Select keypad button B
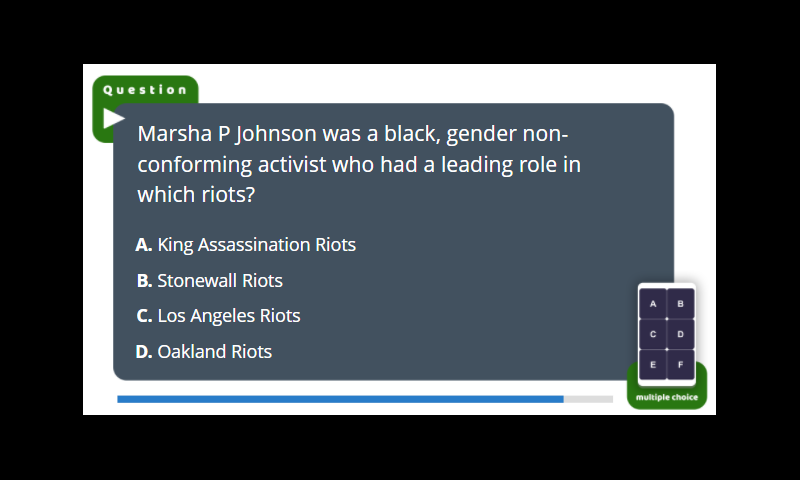The width and height of the screenshot is (800, 480). tap(680, 304)
